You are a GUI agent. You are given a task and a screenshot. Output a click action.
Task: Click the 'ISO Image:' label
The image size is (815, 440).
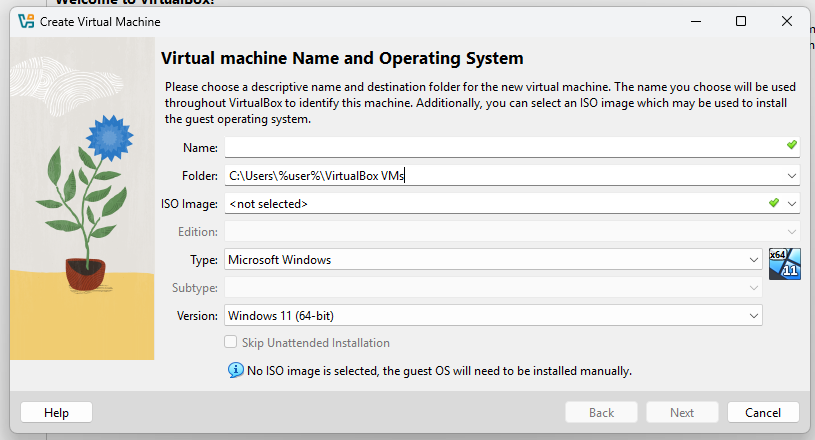pyautogui.click(x=189, y=204)
